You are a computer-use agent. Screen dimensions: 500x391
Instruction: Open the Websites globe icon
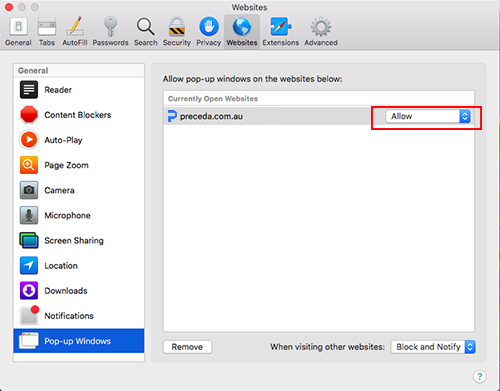coord(242,27)
